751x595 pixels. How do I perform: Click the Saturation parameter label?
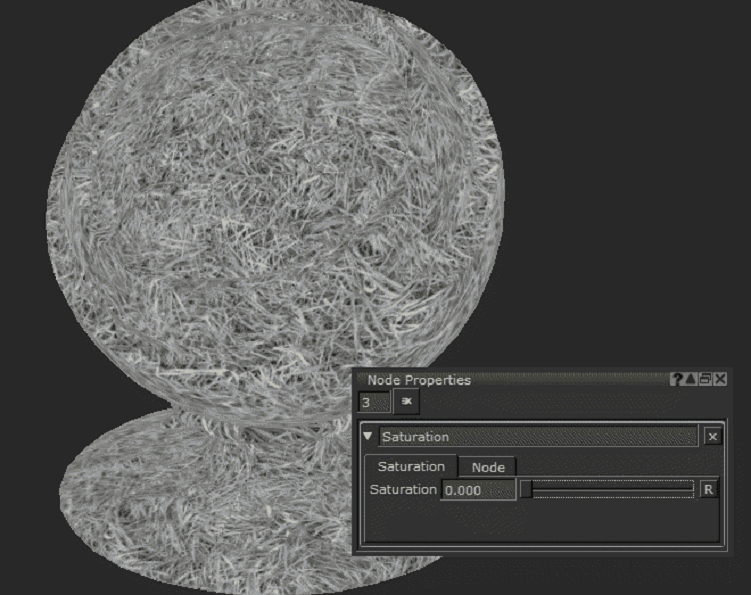click(403, 490)
